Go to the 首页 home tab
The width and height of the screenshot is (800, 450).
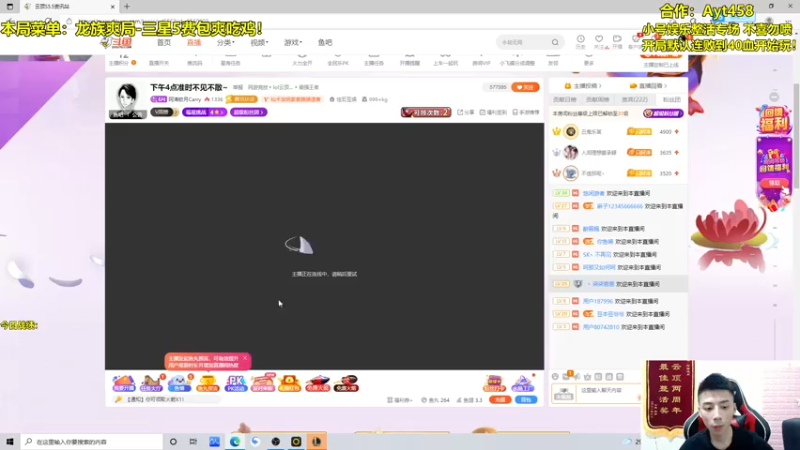pyautogui.click(x=164, y=42)
